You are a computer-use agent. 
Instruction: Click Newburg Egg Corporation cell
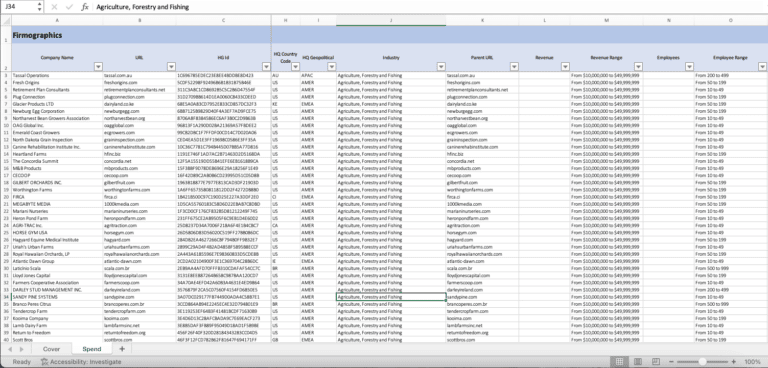[x=57, y=111]
